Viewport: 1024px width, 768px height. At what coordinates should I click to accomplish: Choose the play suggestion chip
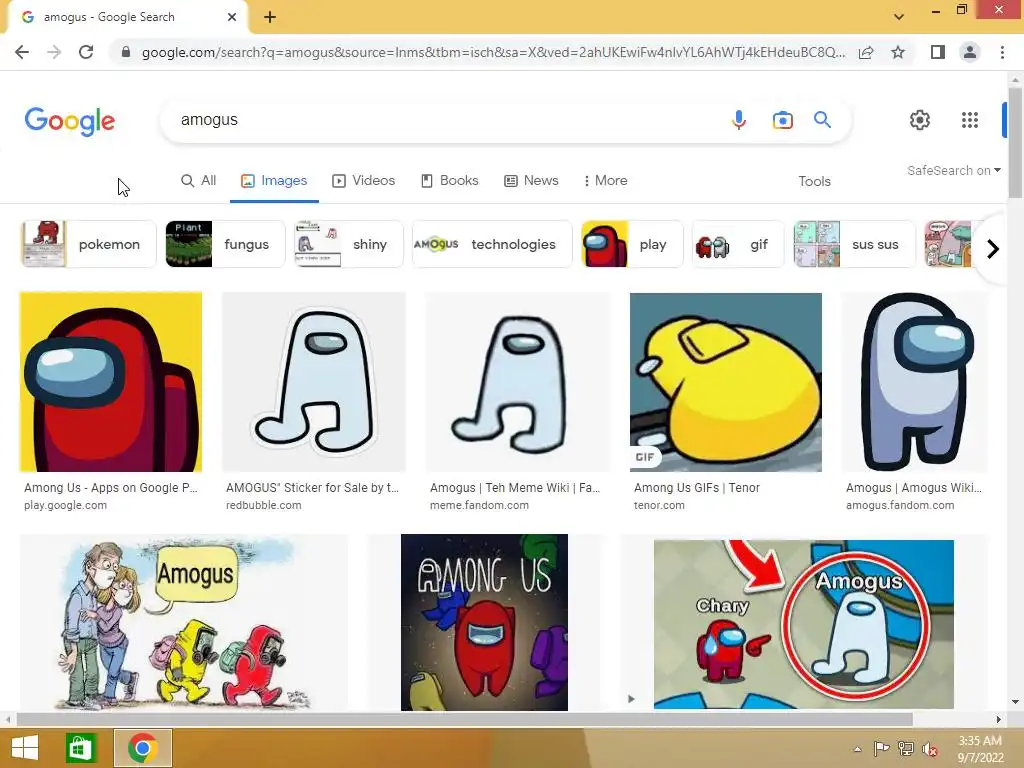pos(632,244)
